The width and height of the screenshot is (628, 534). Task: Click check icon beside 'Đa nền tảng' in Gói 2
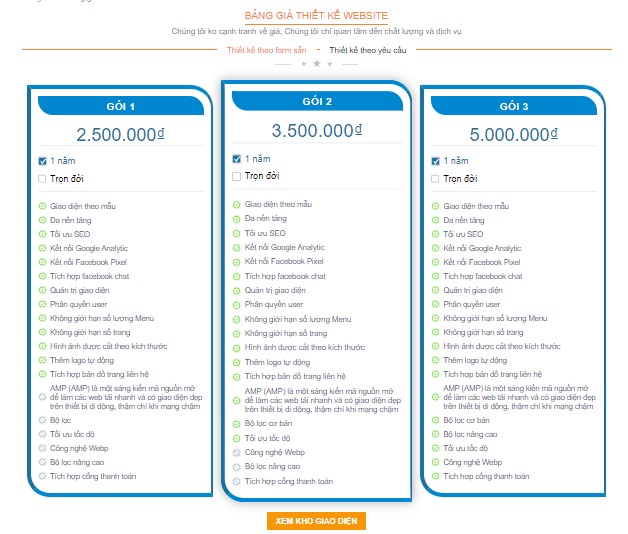[x=237, y=218]
